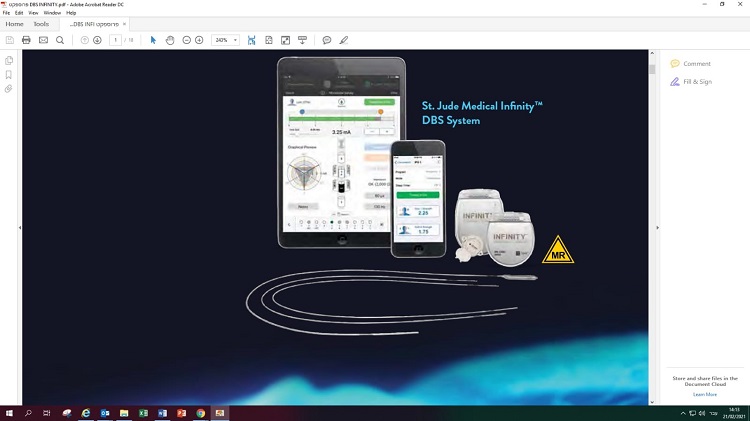Click Fit one full page icon

click(x=269, y=40)
